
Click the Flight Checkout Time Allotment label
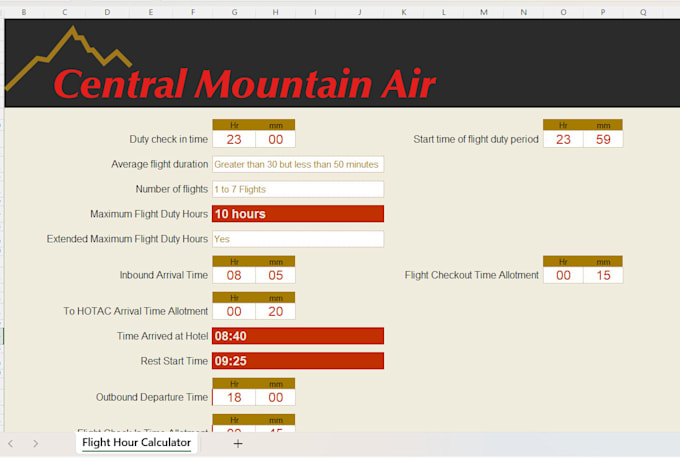click(472, 275)
